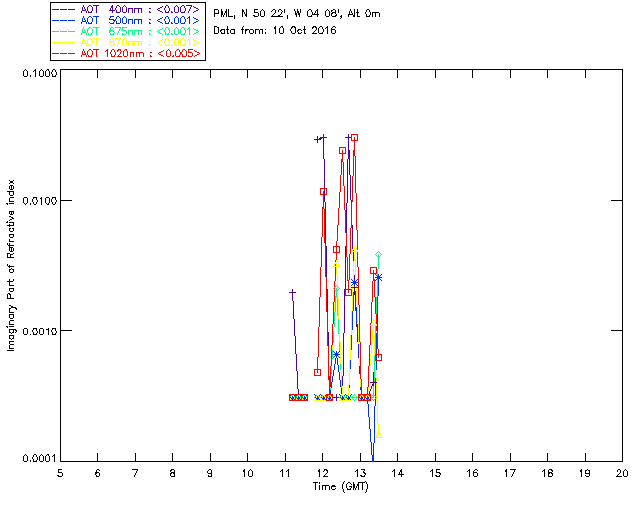Click the isolated purple plus marker near 11 GMT
Screen dimensions: 640x512
point(293,292)
